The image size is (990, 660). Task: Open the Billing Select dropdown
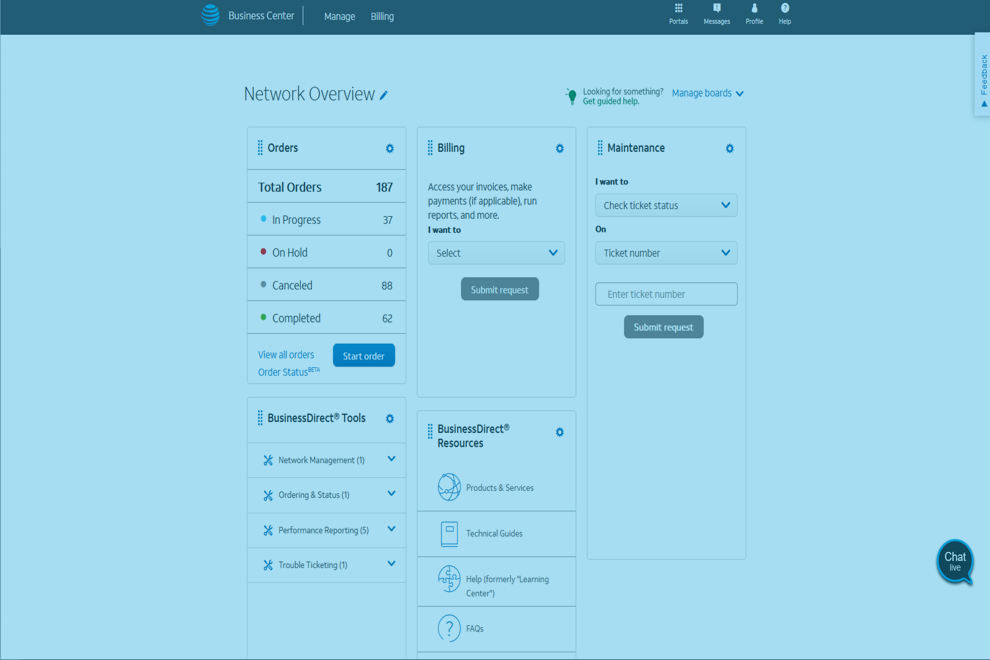[496, 253]
